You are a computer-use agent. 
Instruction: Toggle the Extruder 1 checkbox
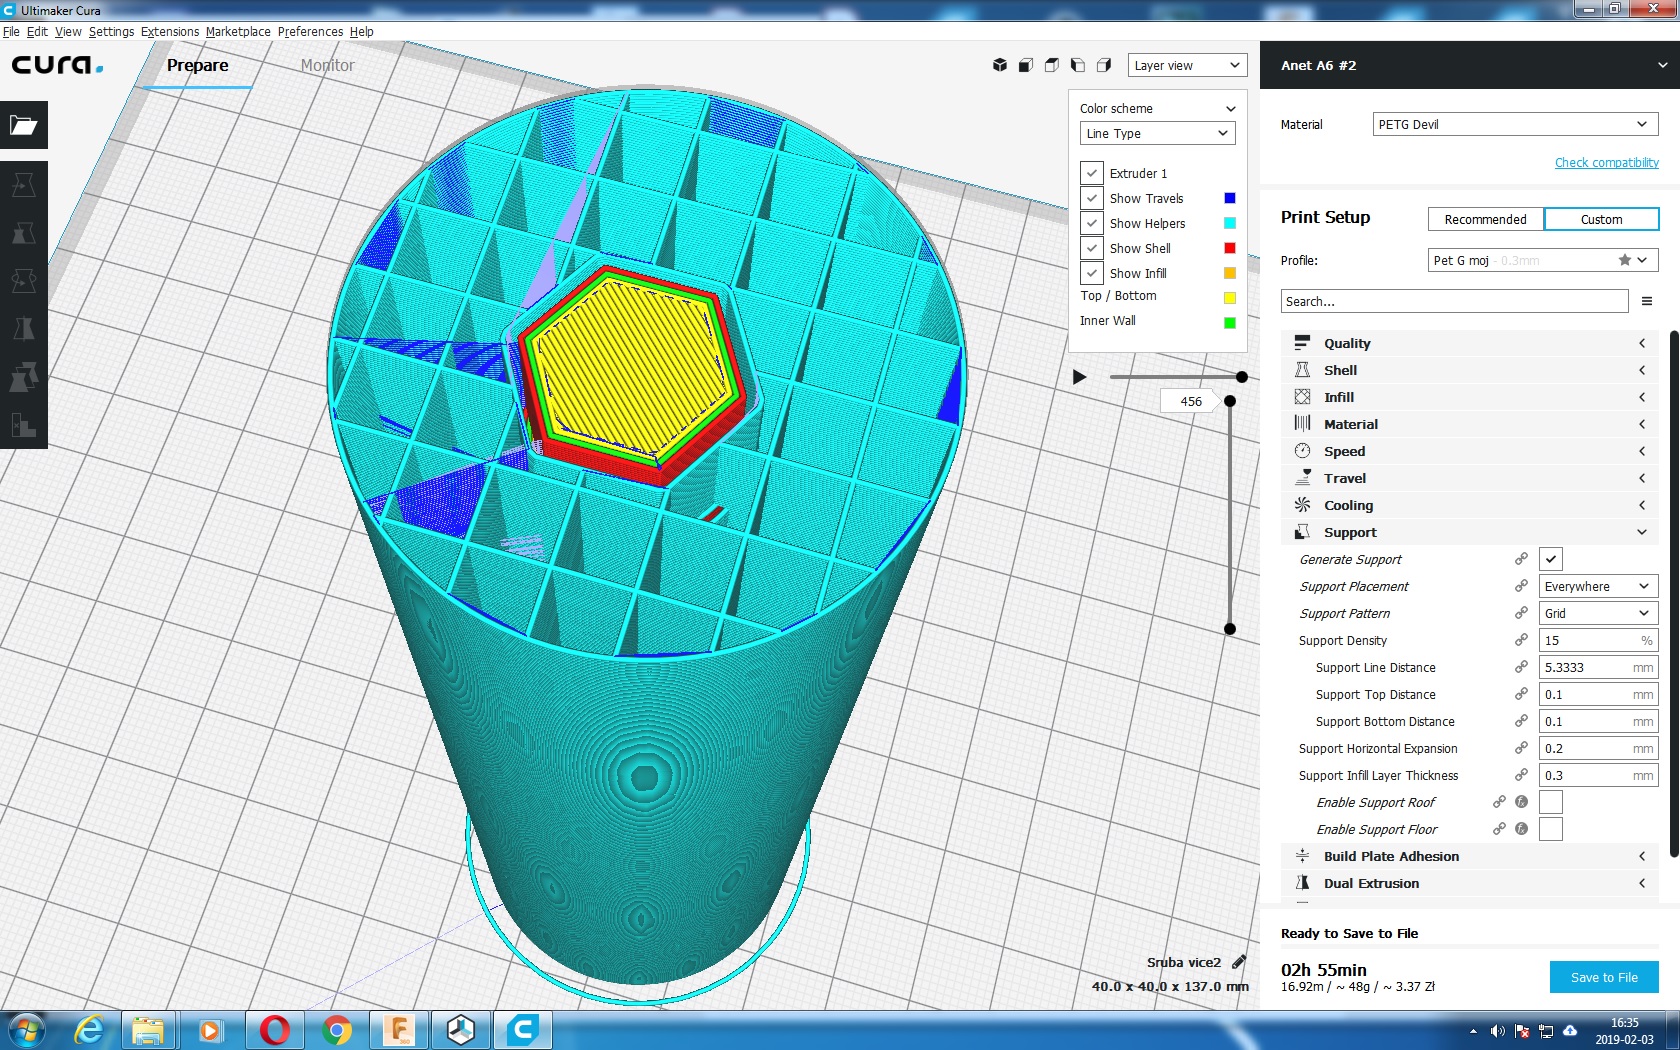pos(1092,173)
